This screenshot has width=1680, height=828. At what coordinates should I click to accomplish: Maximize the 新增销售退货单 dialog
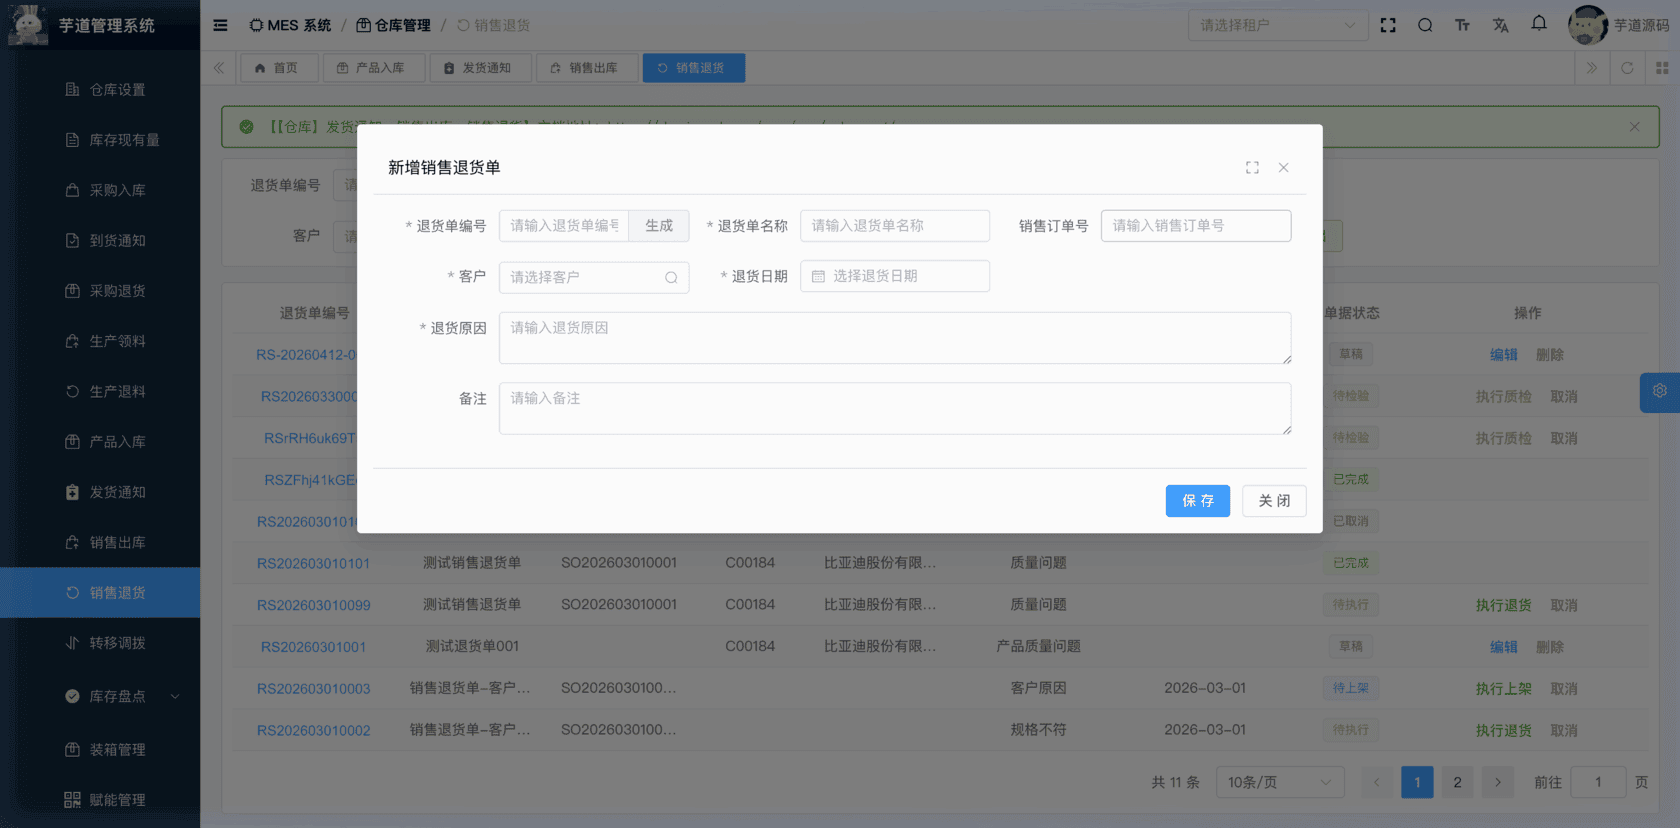[1252, 168]
